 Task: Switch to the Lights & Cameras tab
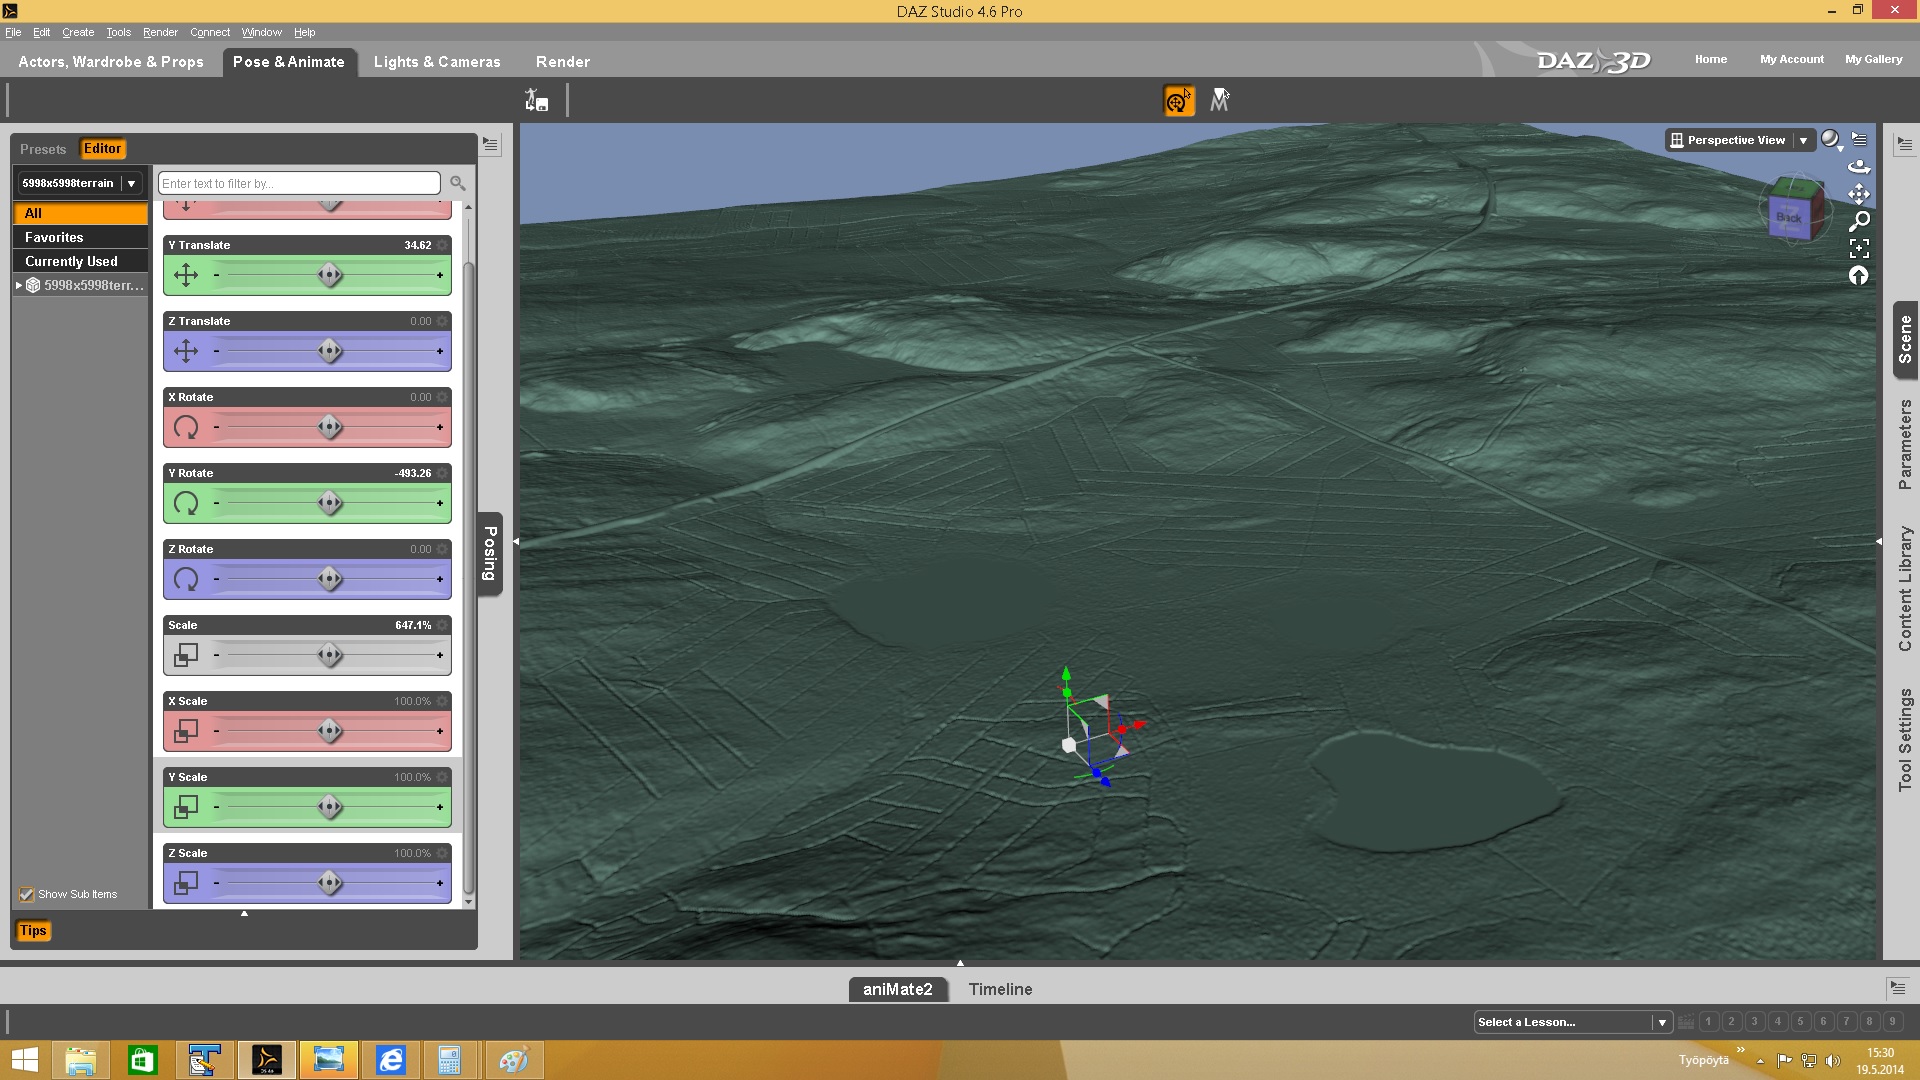[x=437, y=62]
